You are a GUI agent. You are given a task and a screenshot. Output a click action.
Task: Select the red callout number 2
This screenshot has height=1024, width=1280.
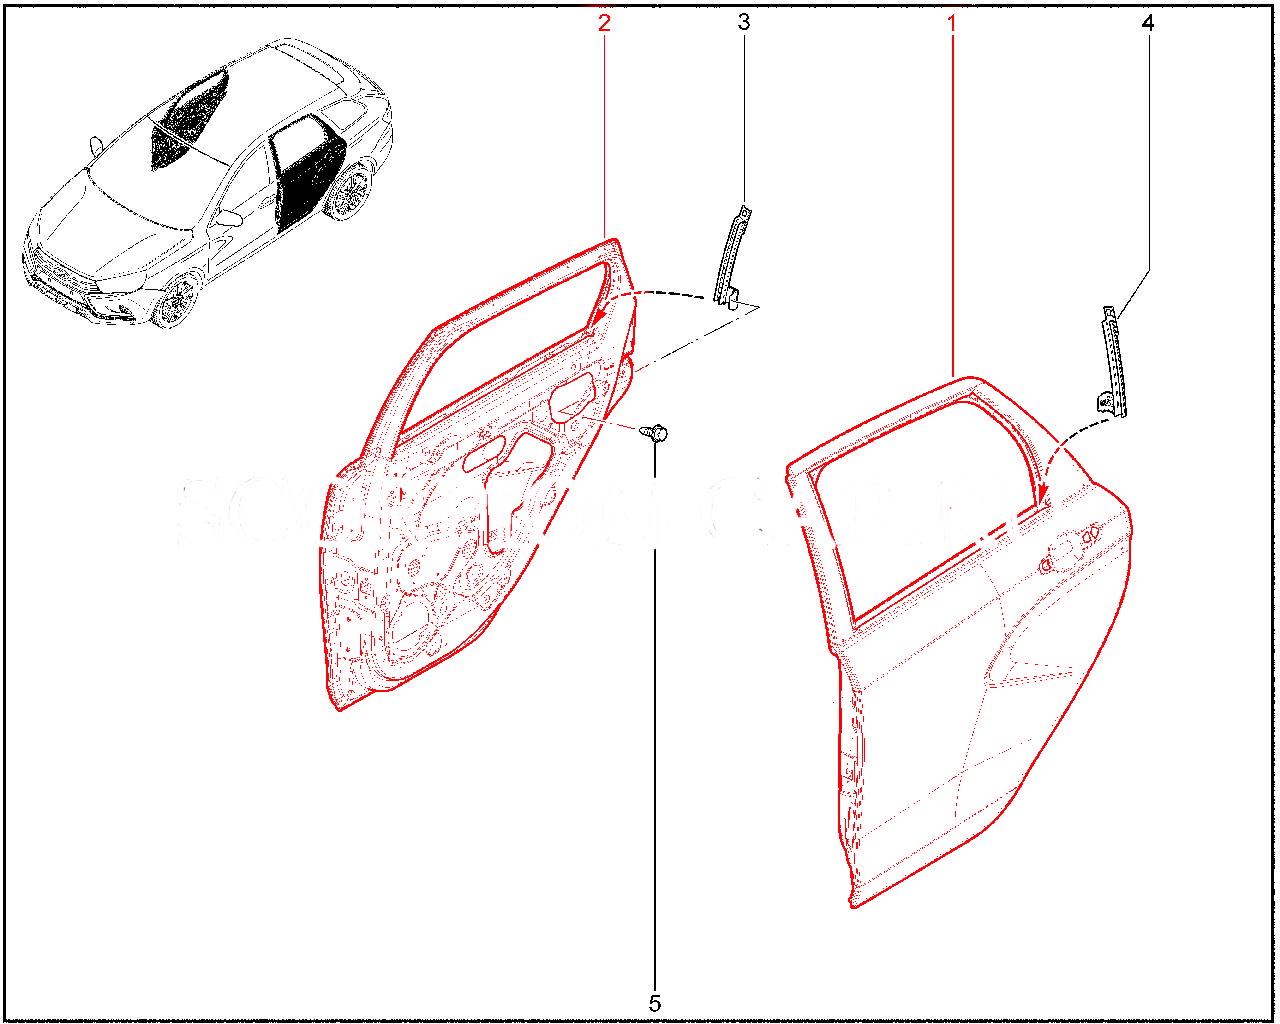pos(604,22)
